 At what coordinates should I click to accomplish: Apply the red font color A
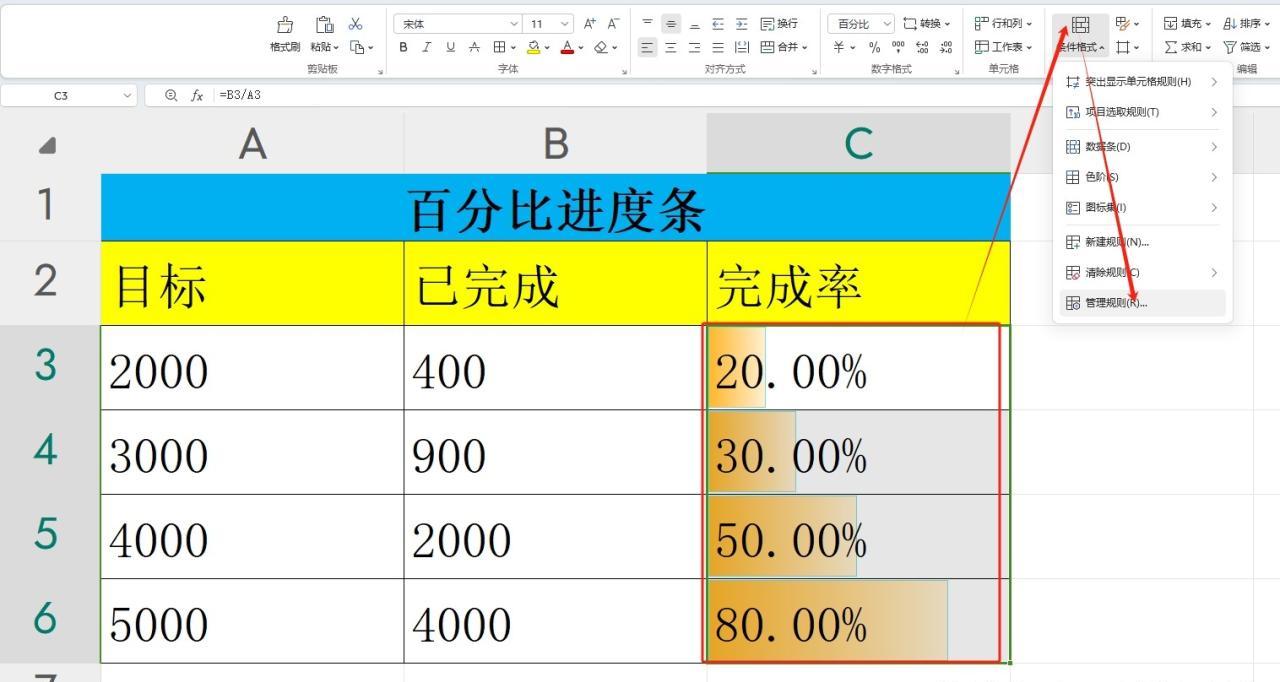(566, 47)
